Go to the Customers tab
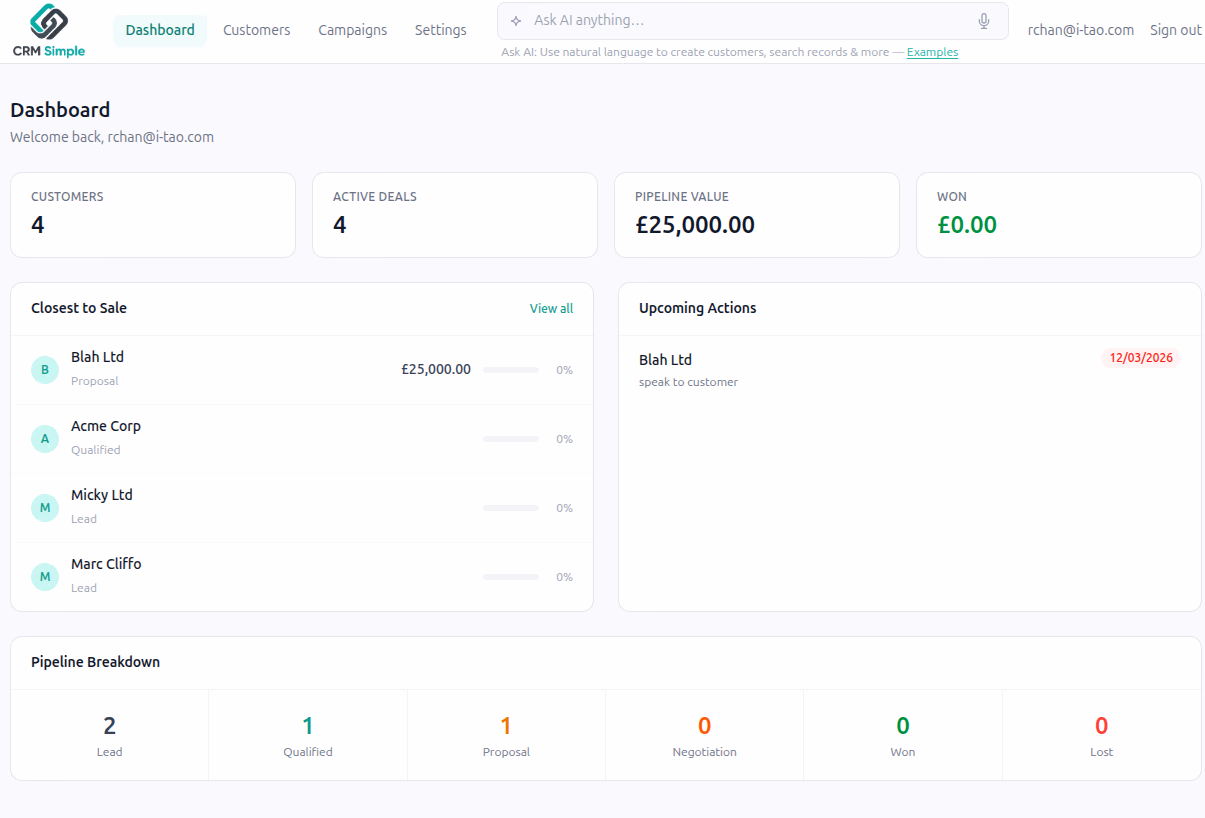 point(257,30)
